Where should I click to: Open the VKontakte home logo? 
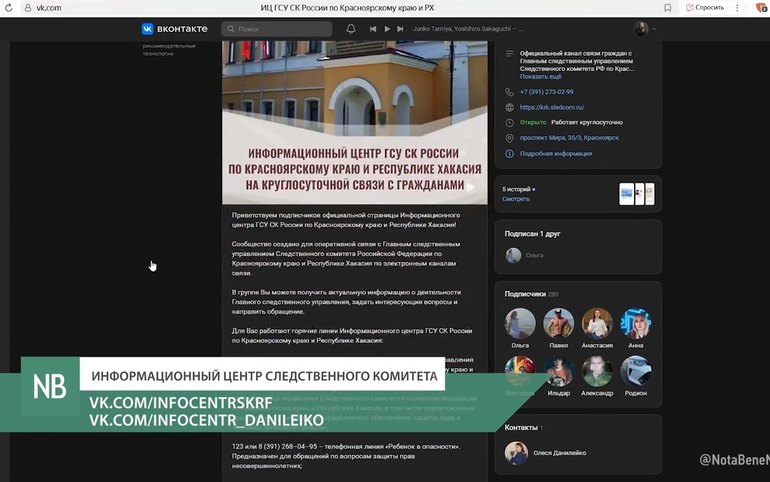coord(174,29)
